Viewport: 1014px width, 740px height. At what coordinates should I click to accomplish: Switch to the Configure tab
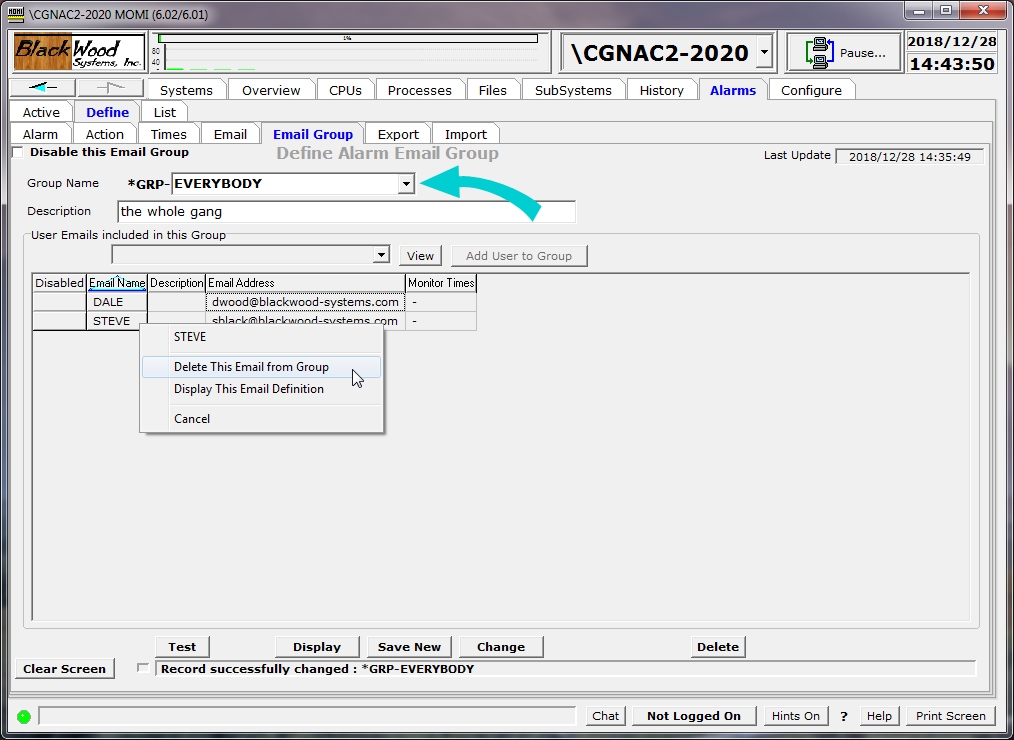(x=811, y=90)
